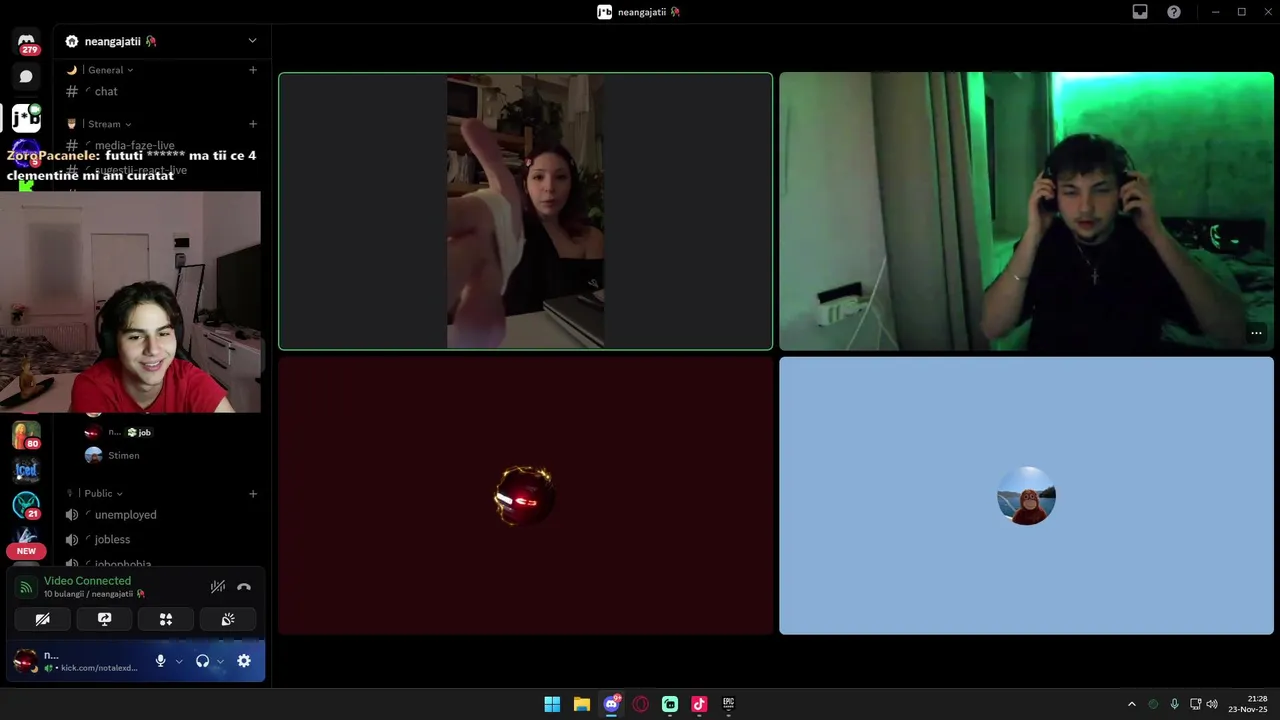
Task: Open 10 bulangii / neangajatii channel link
Action: (x=94, y=594)
